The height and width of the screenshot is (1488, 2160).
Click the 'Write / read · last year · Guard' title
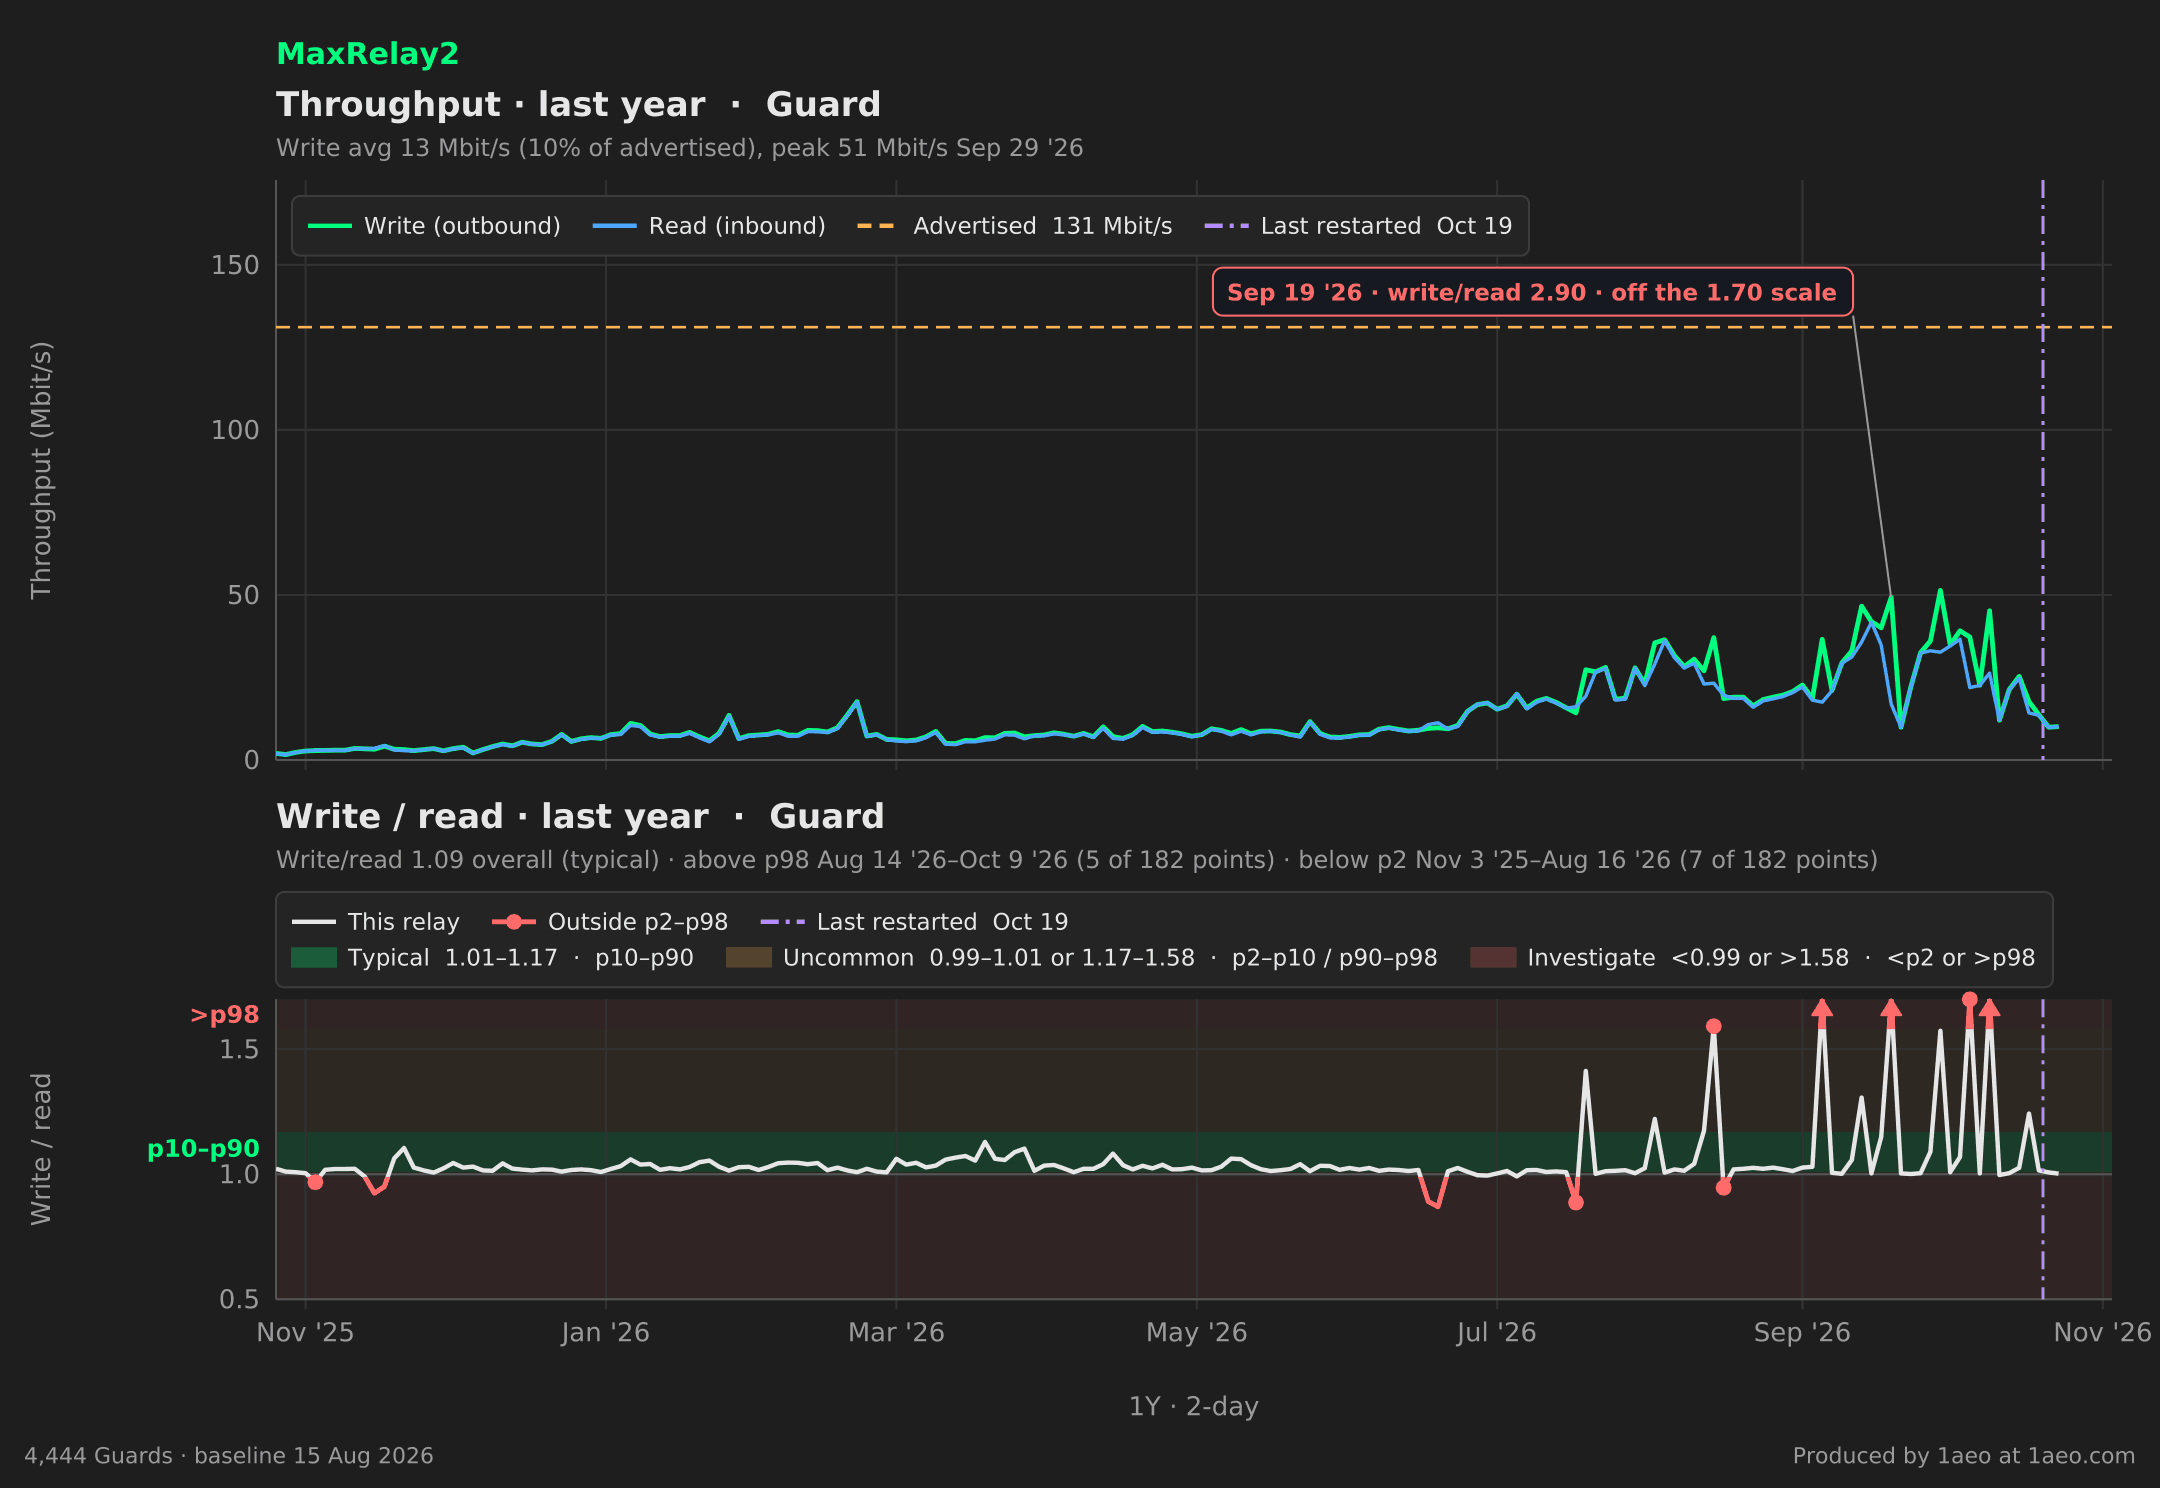tap(580, 817)
